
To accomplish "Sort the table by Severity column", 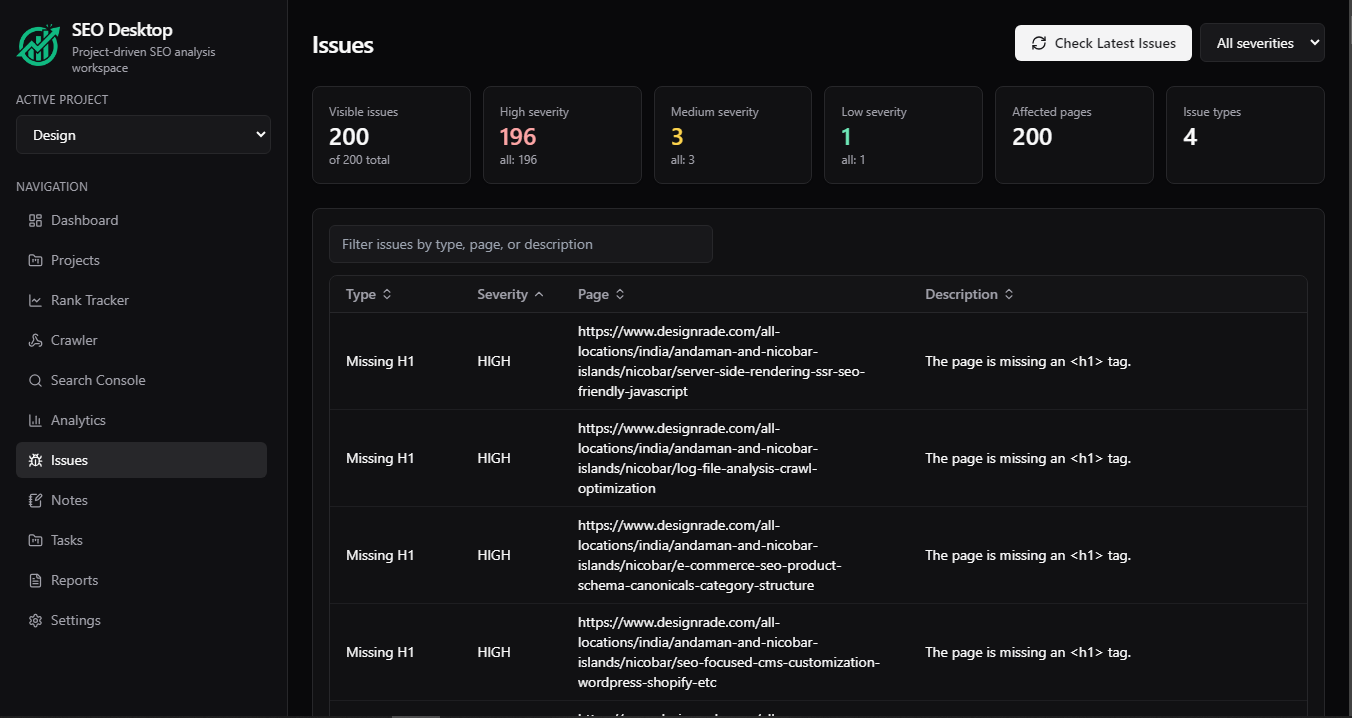I will 510,294.
